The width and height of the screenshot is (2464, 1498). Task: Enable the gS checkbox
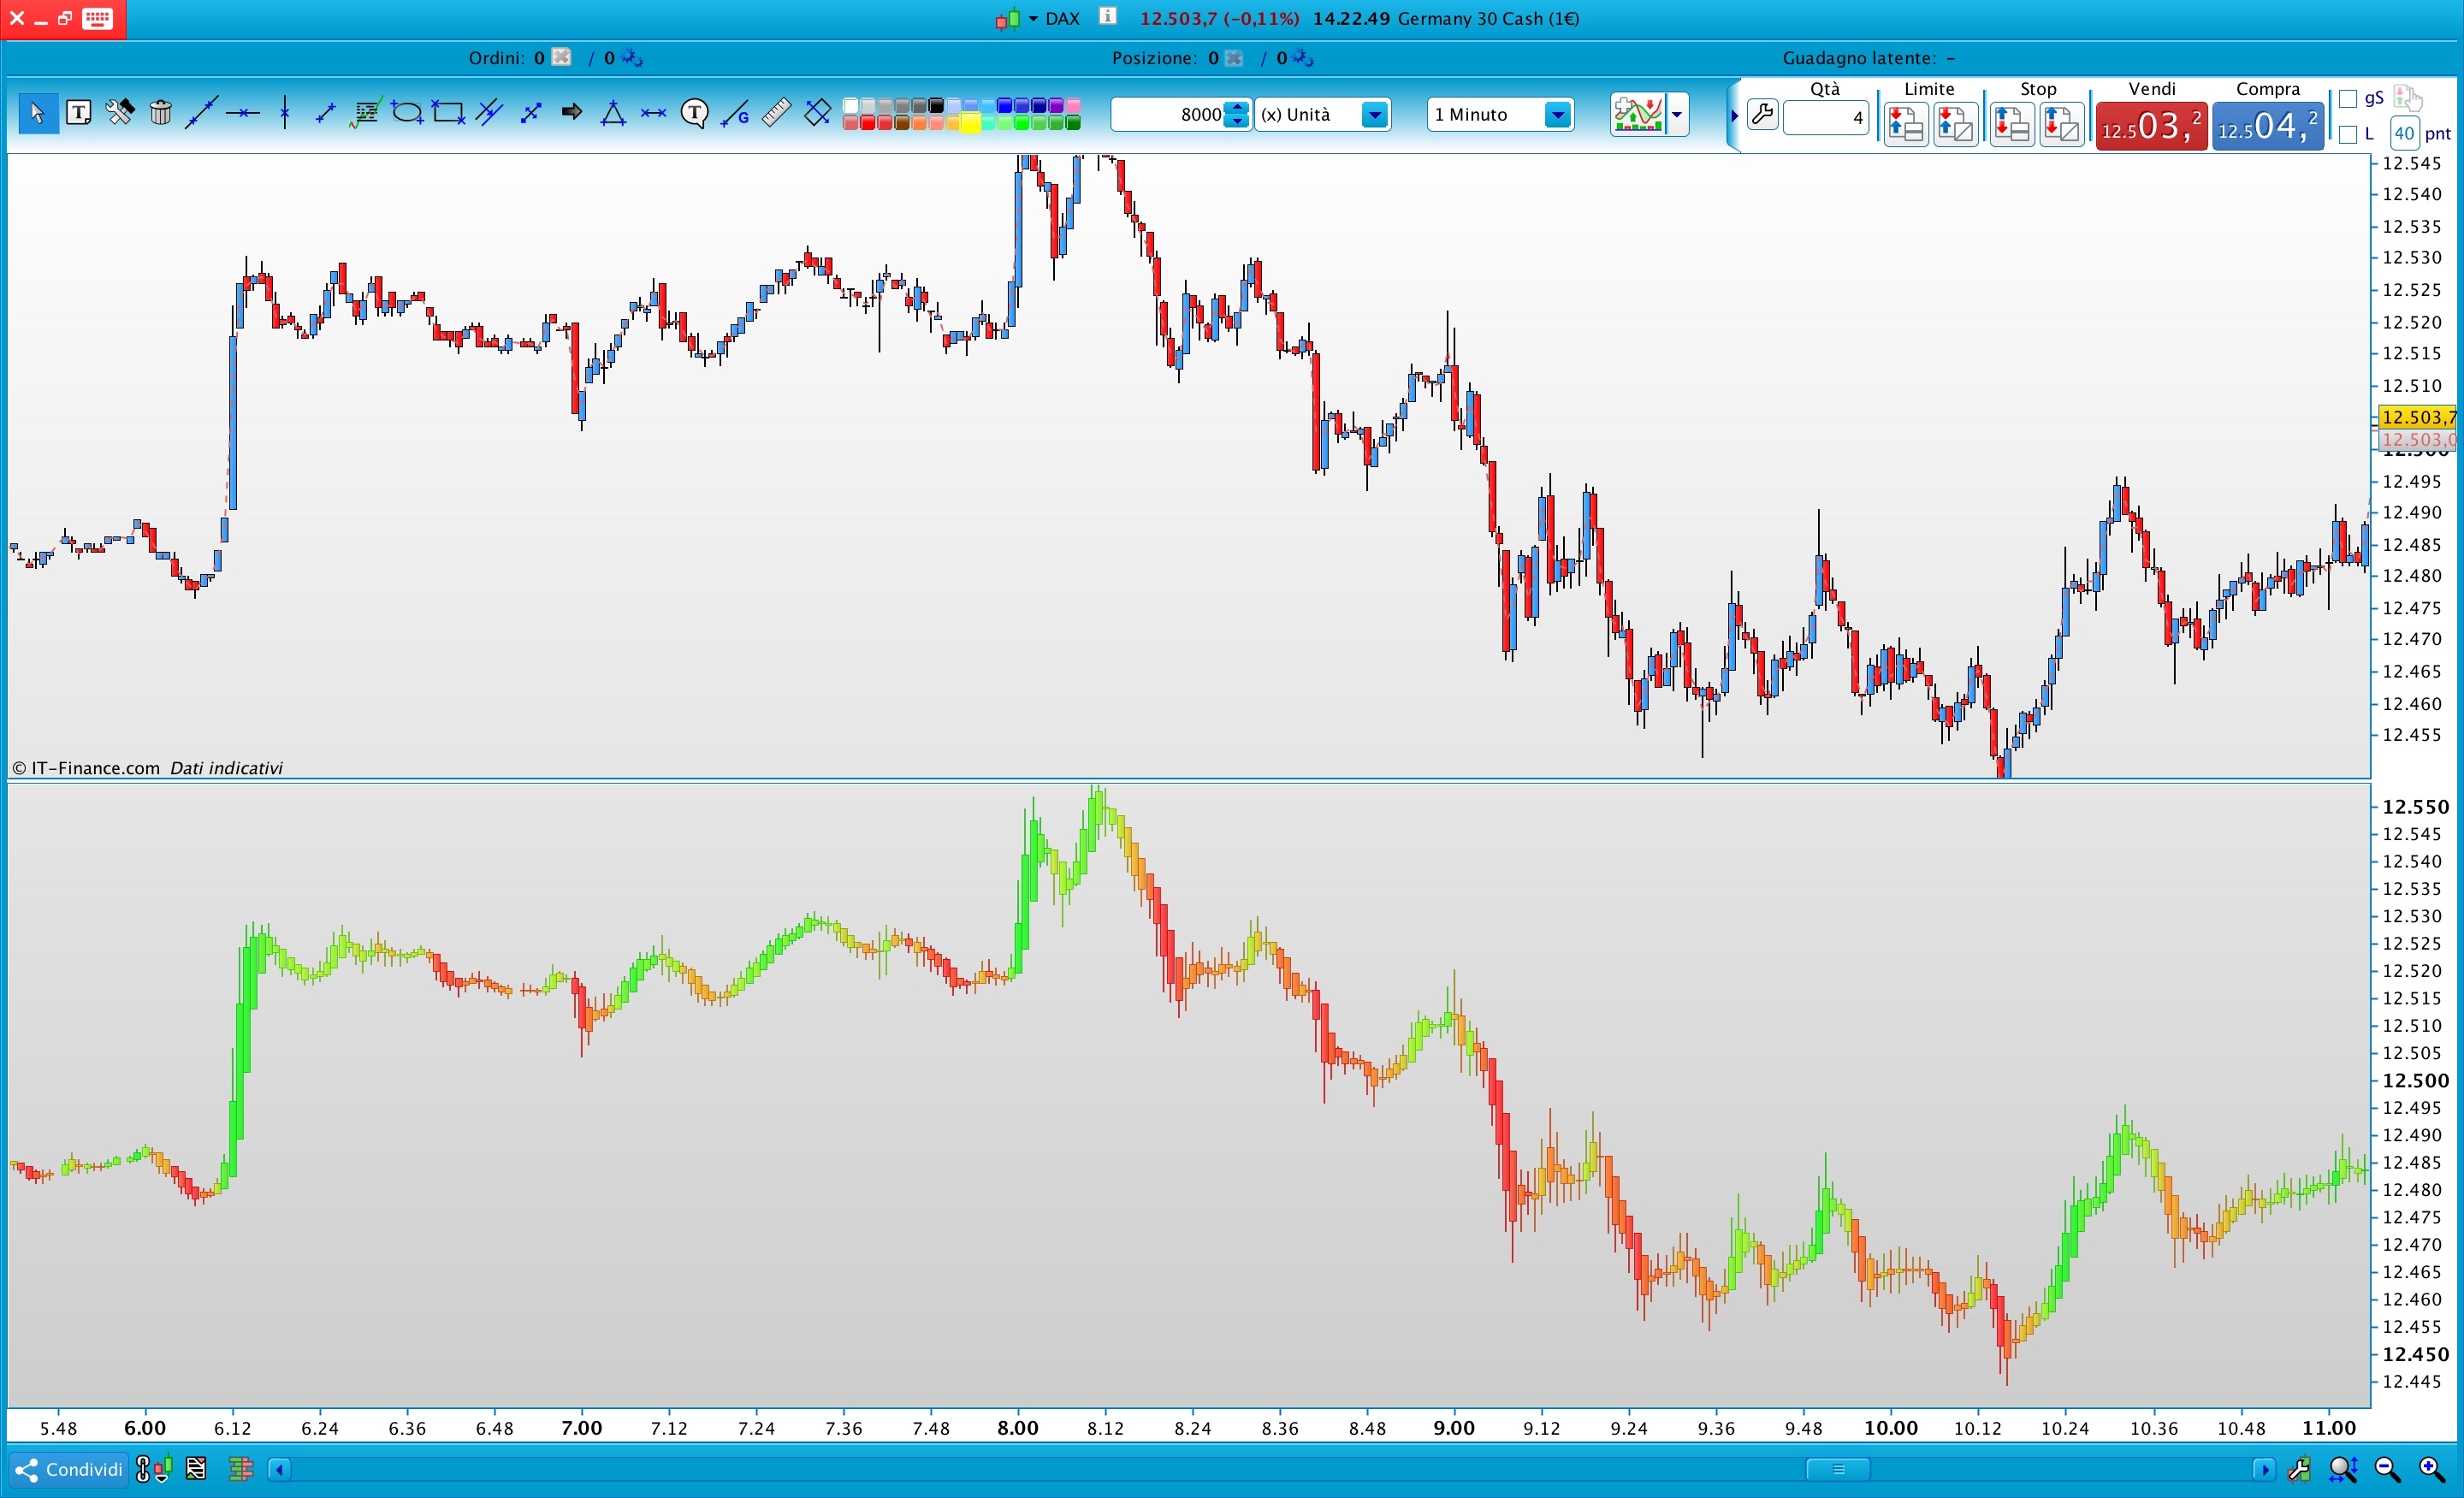[2348, 99]
